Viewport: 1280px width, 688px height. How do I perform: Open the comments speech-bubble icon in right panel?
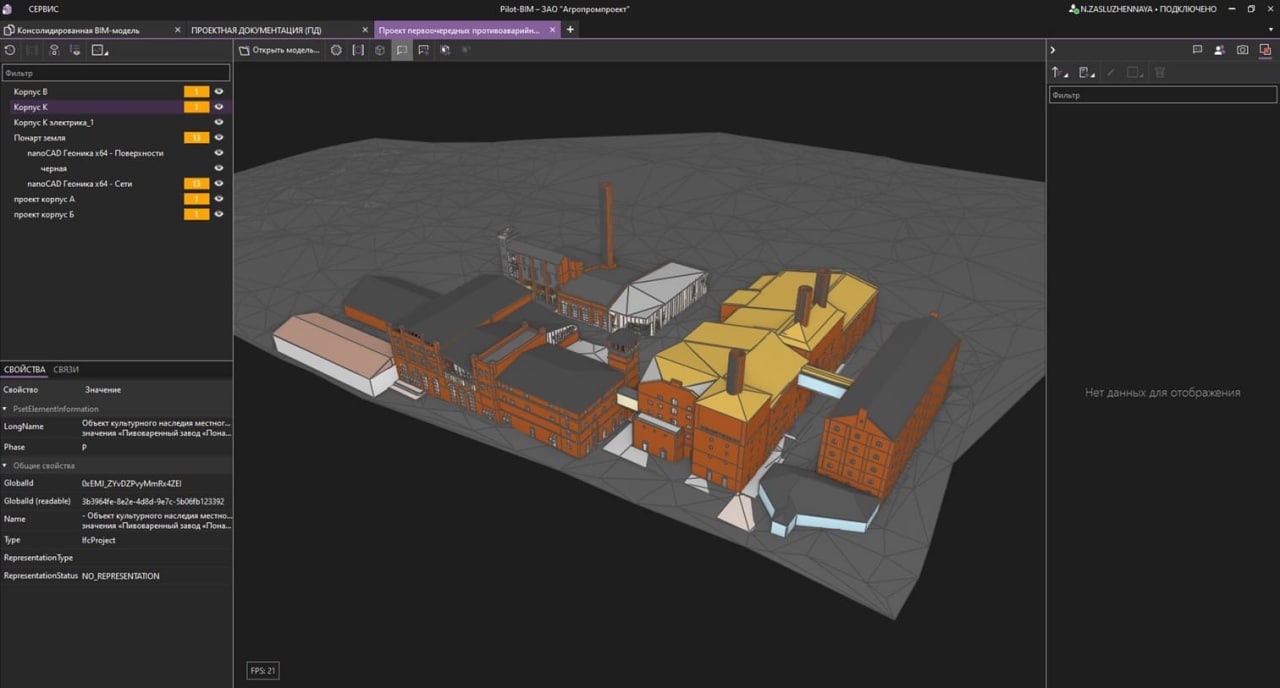point(1197,50)
